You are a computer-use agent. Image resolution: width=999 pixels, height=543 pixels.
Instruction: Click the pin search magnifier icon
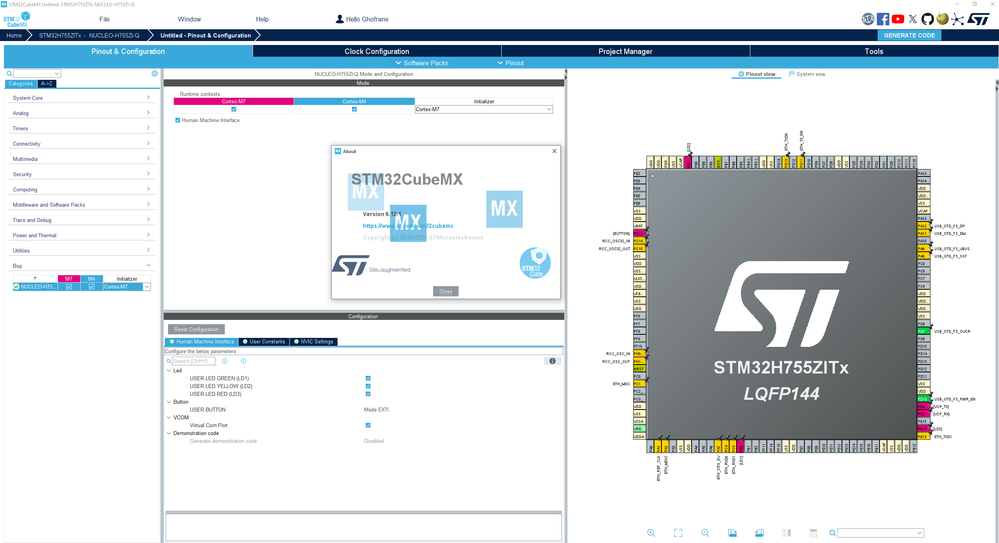pyautogui.click(x=832, y=533)
